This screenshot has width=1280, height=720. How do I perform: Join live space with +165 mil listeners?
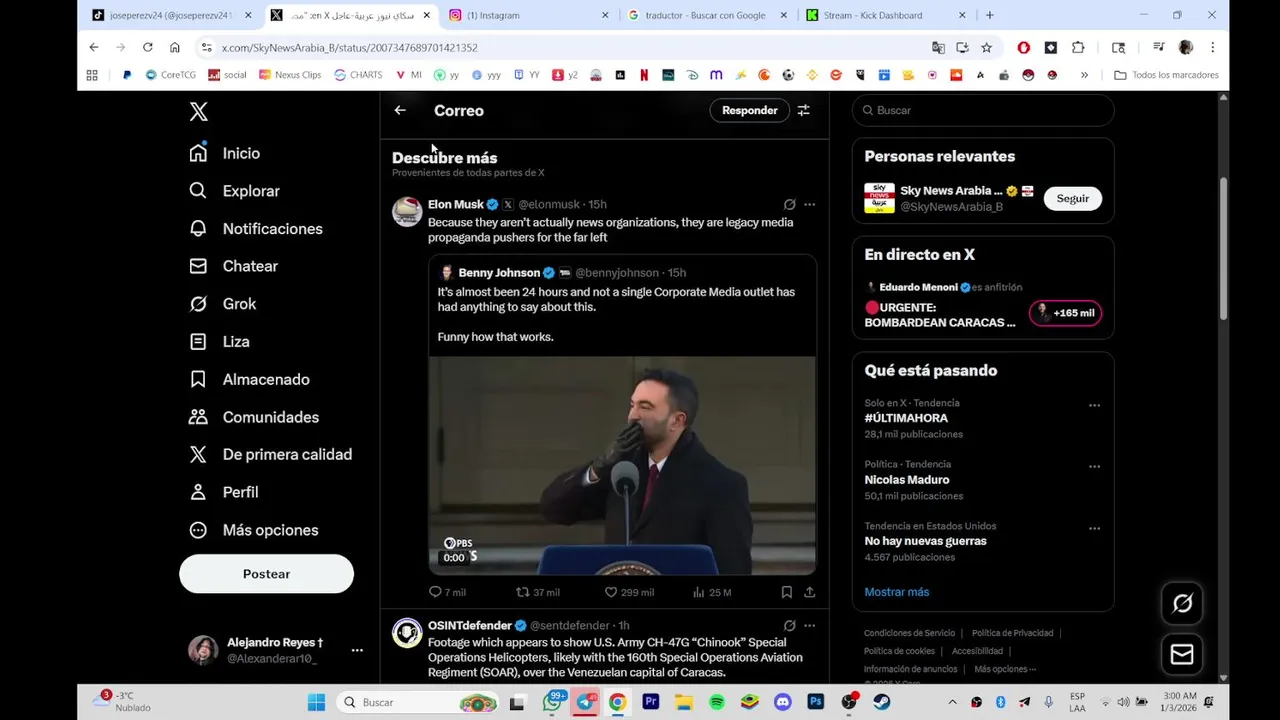pos(1065,313)
